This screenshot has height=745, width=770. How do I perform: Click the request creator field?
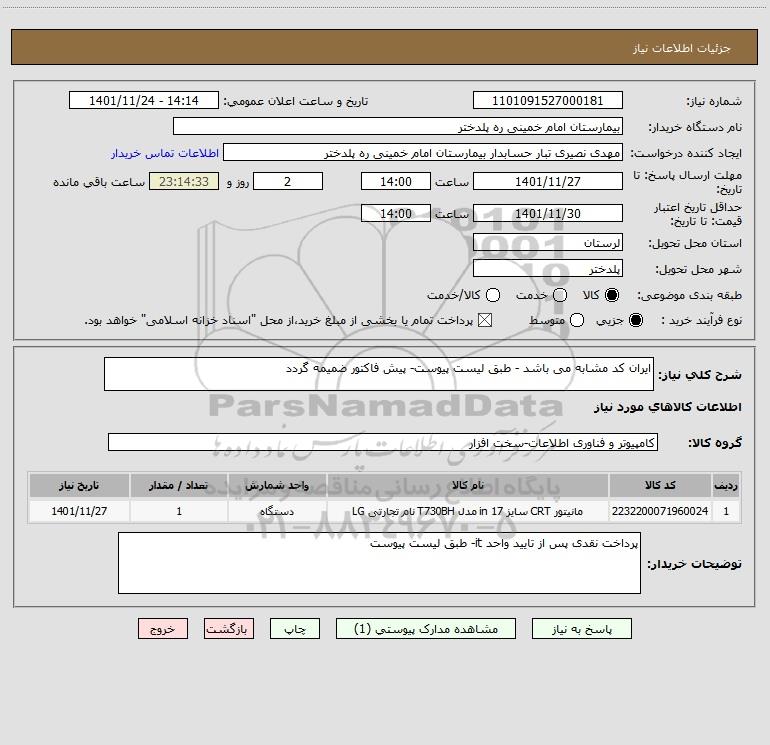click(x=423, y=152)
